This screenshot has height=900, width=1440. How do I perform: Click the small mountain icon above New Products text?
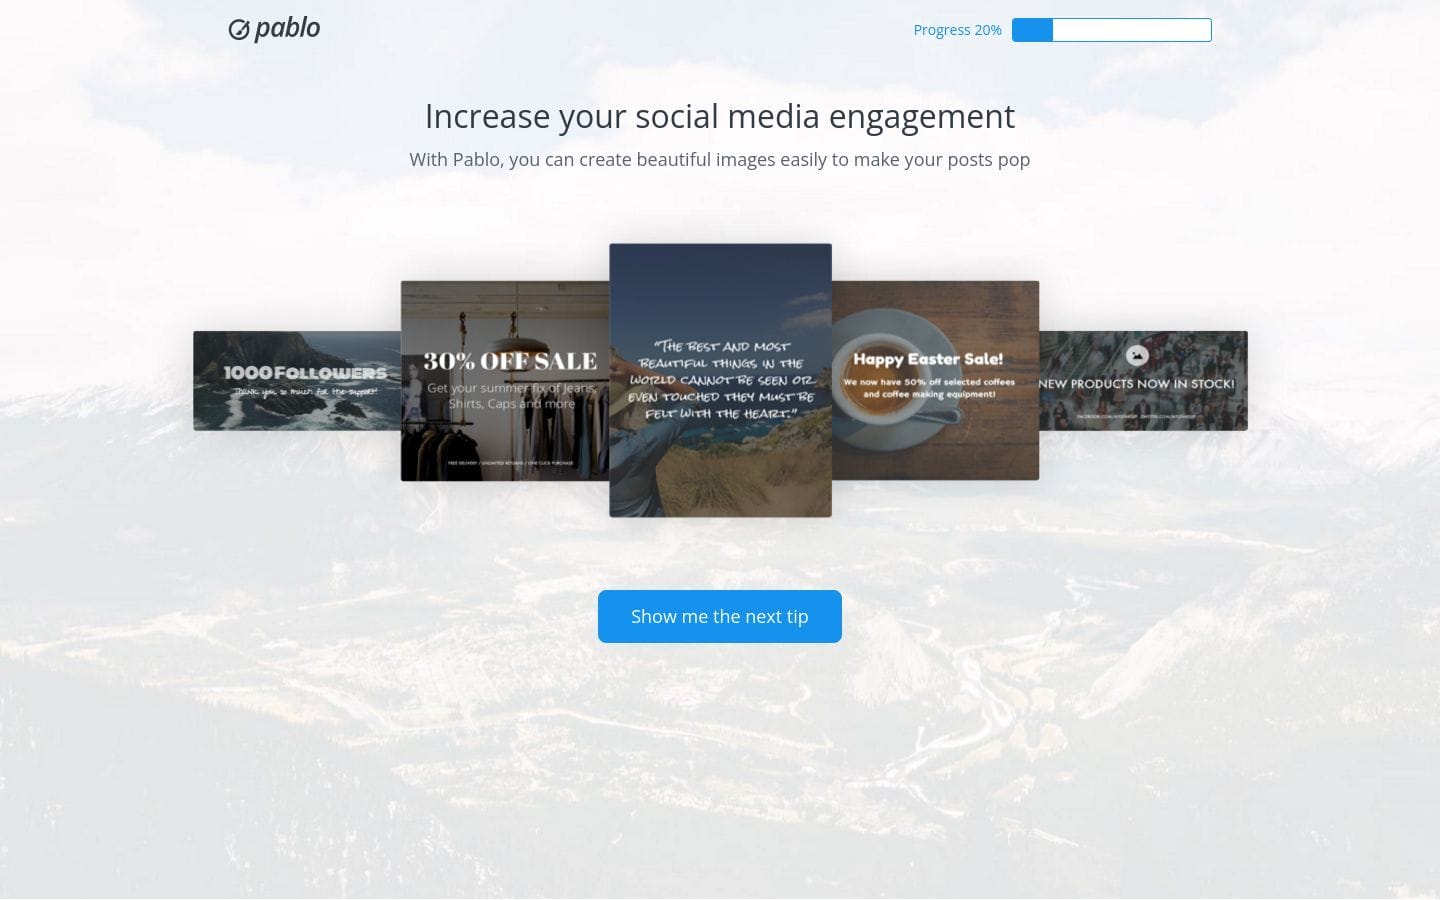click(x=1136, y=355)
